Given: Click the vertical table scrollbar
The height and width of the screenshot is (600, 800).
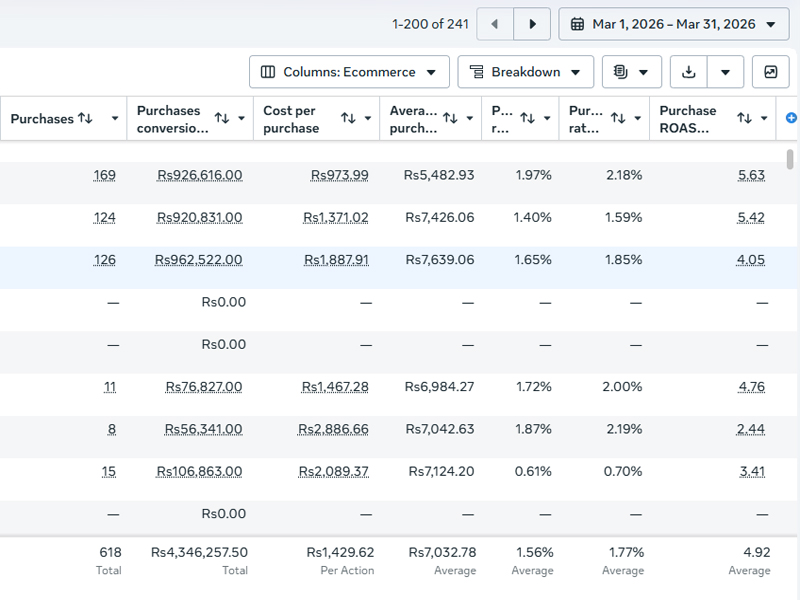Looking at the screenshot, I should pyautogui.click(x=790, y=159).
